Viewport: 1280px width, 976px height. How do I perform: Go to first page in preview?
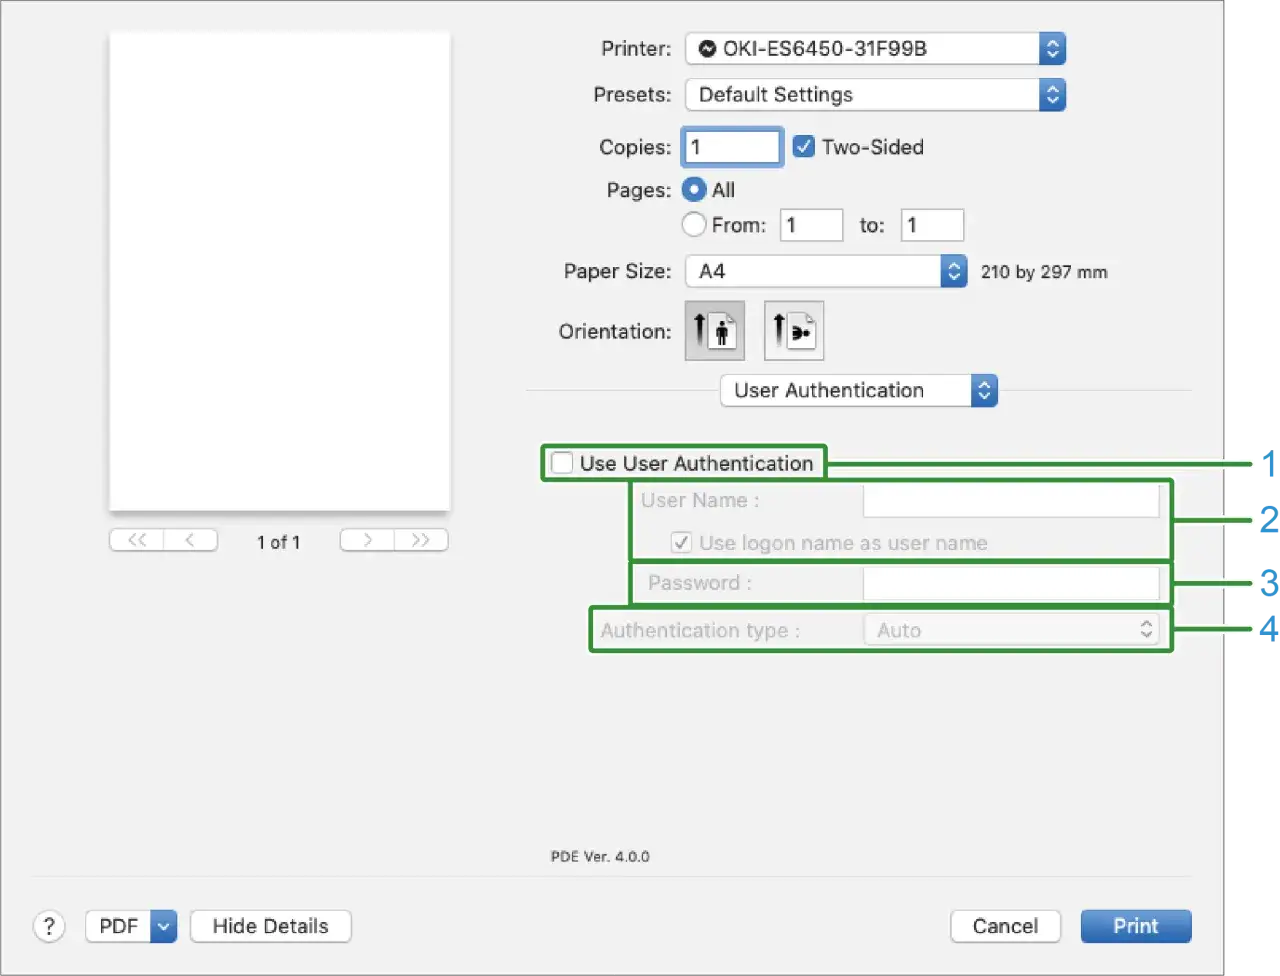[137, 540]
